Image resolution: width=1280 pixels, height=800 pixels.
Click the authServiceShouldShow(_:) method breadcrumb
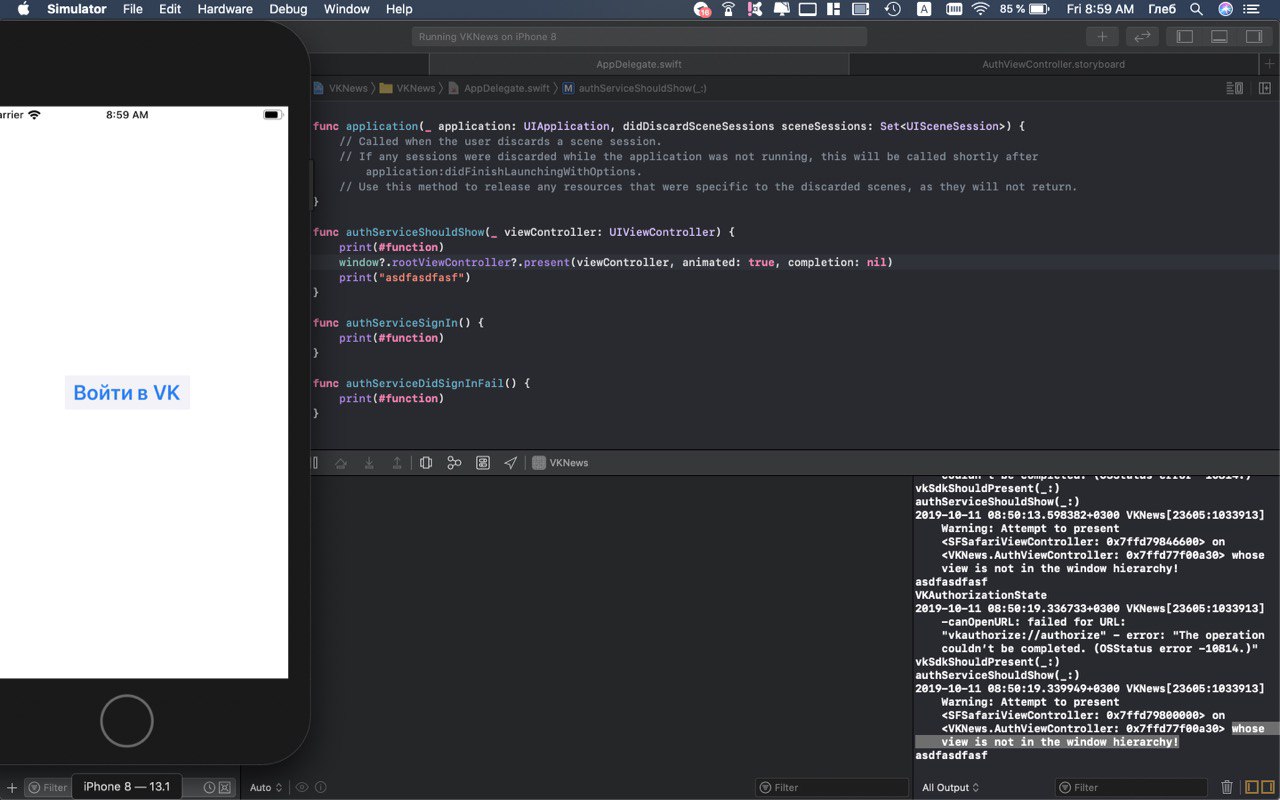tap(634, 88)
